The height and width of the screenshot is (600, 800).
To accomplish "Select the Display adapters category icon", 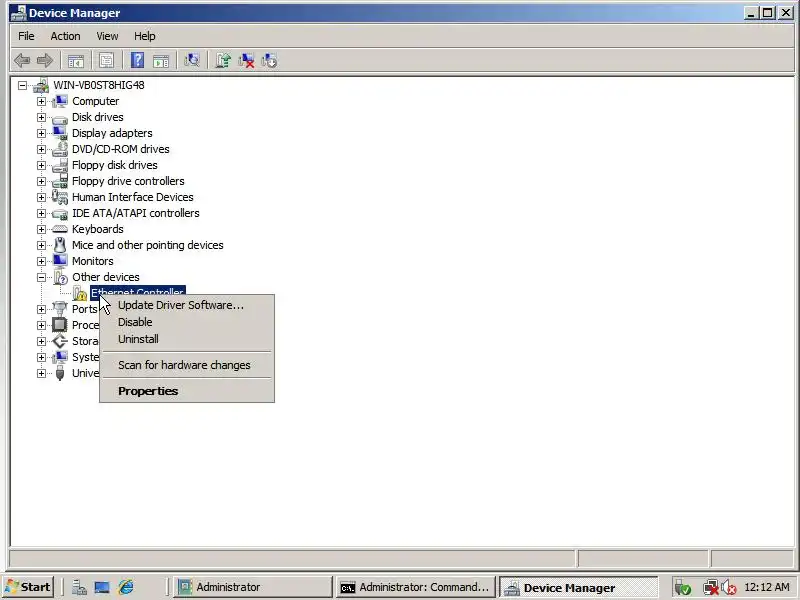I will tap(60, 133).
